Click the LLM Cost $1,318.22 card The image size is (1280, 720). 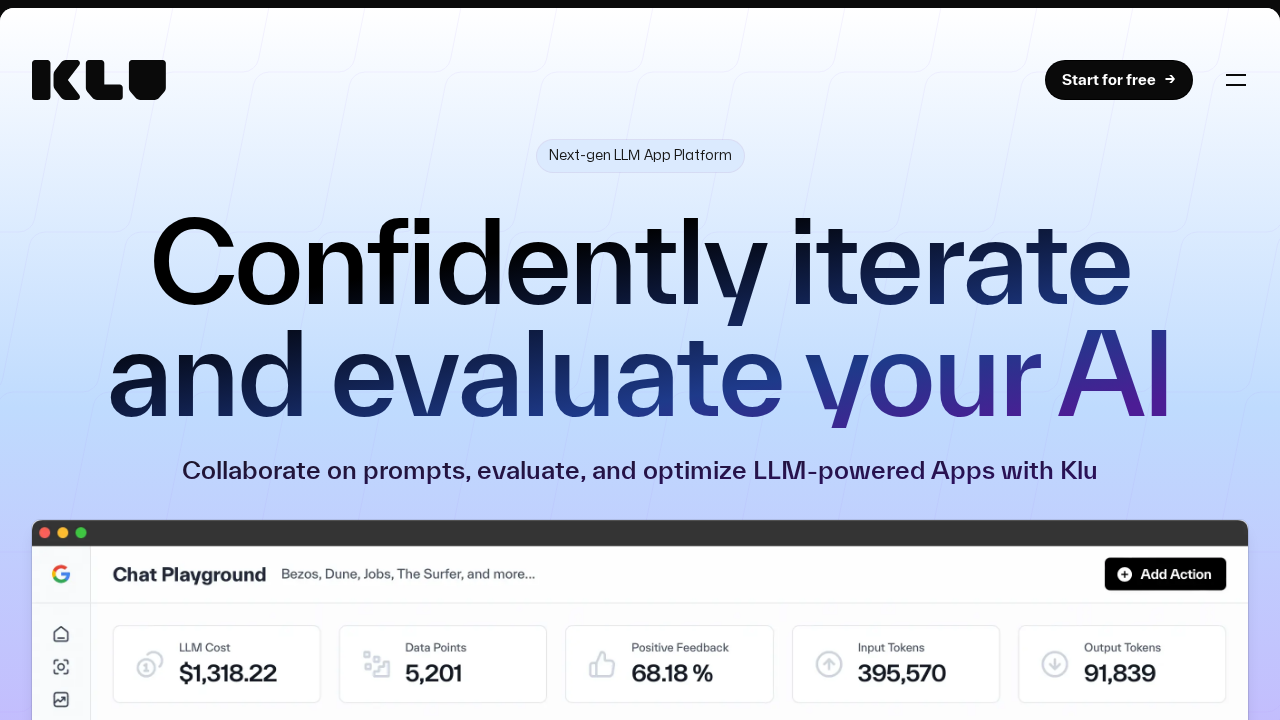tap(217, 664)
